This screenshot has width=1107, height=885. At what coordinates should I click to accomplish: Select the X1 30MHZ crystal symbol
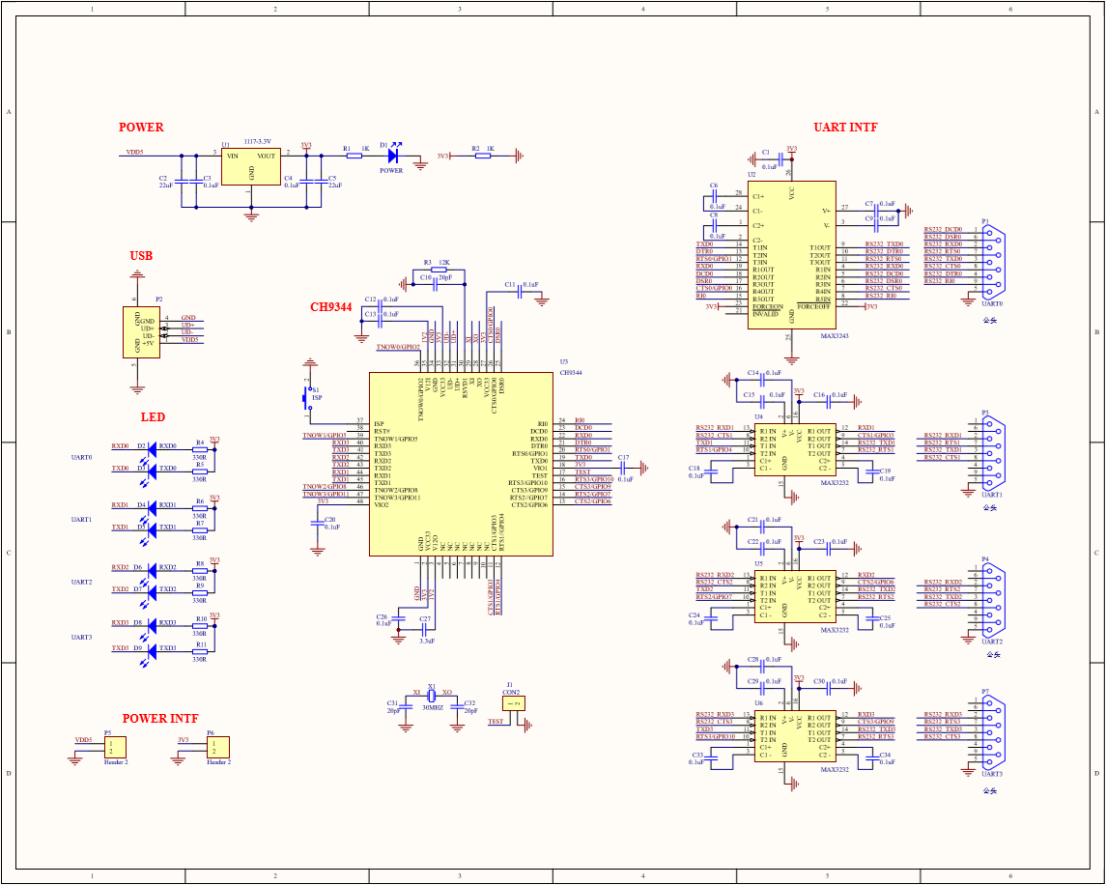tap(432, 696)
